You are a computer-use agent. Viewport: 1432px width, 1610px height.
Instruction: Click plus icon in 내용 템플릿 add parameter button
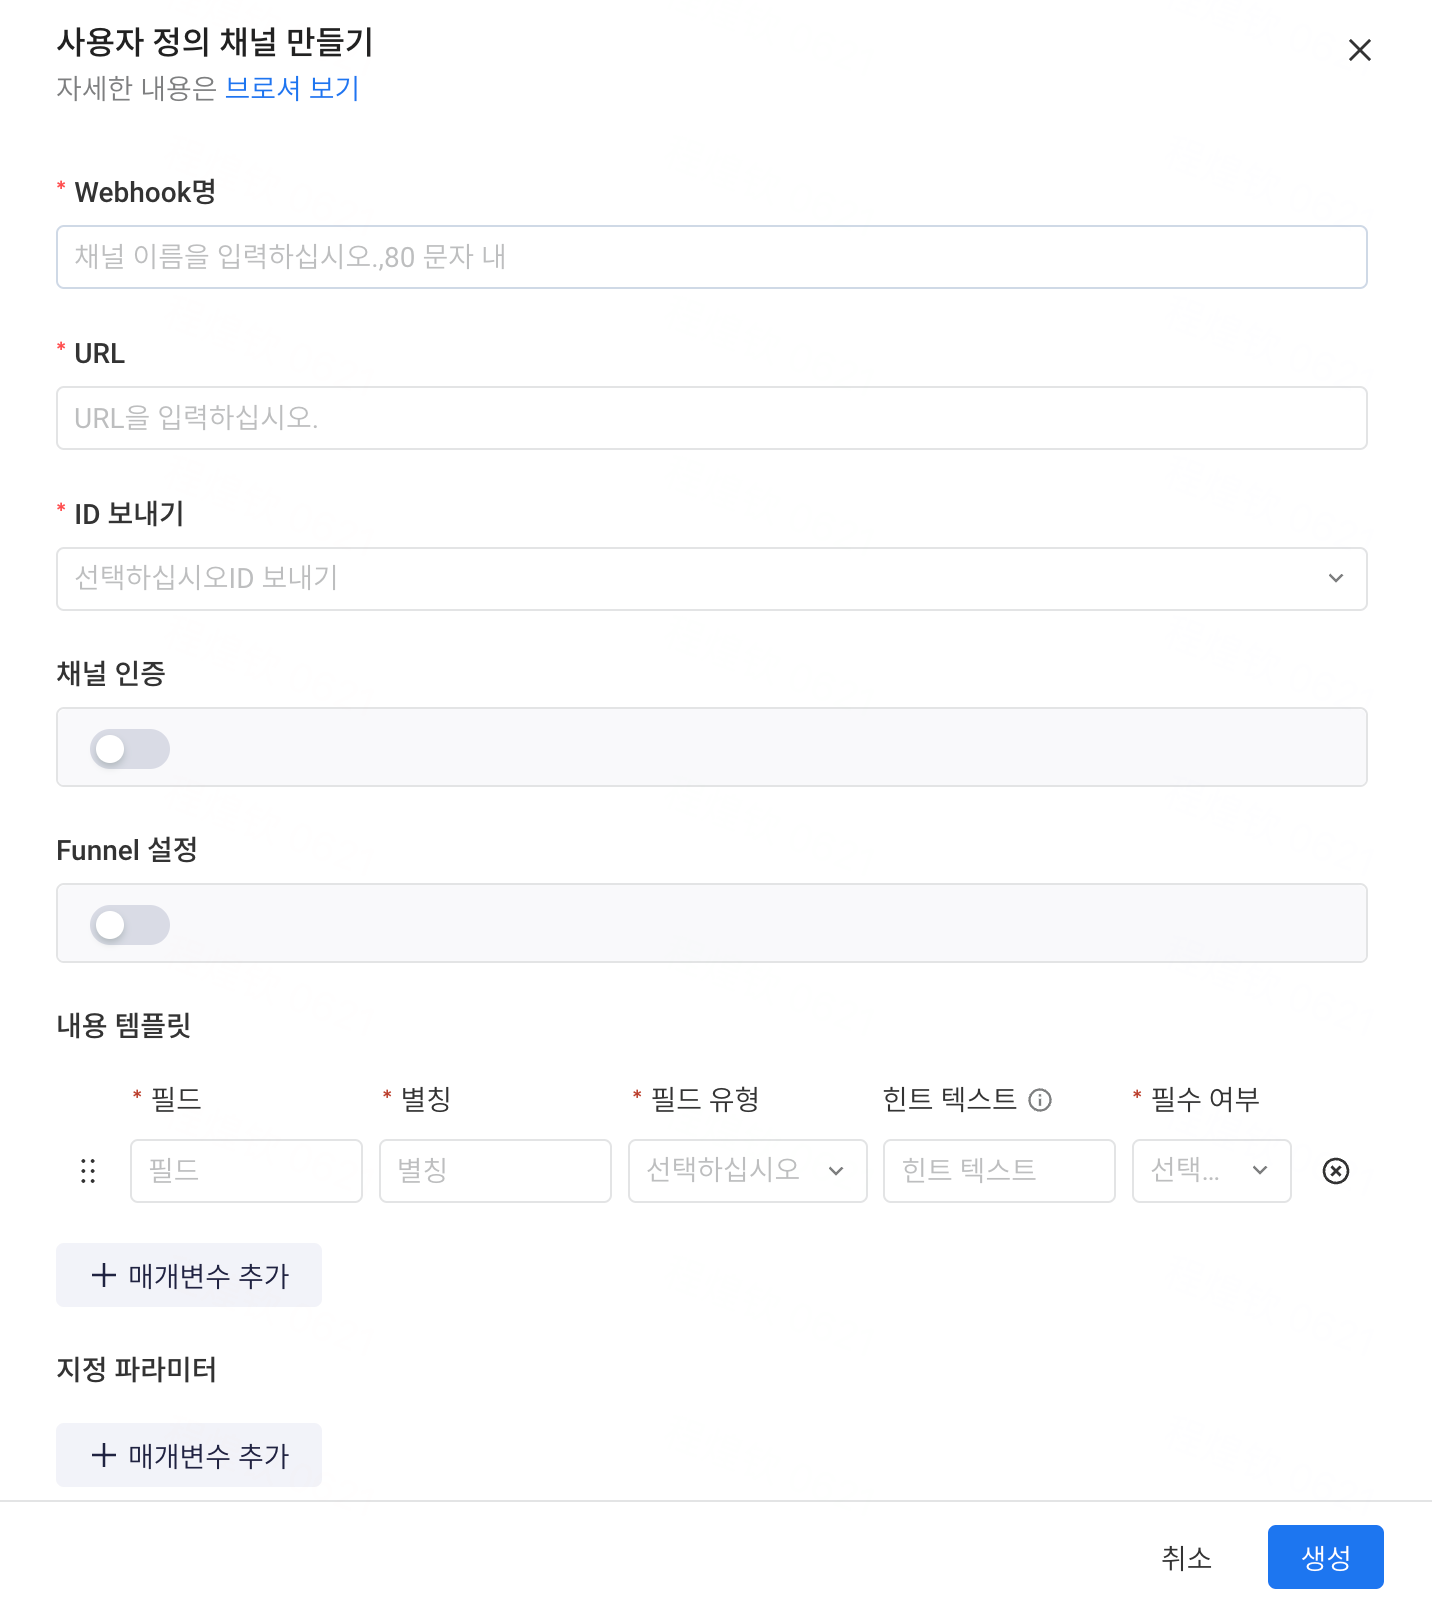tap(104, 1275)
